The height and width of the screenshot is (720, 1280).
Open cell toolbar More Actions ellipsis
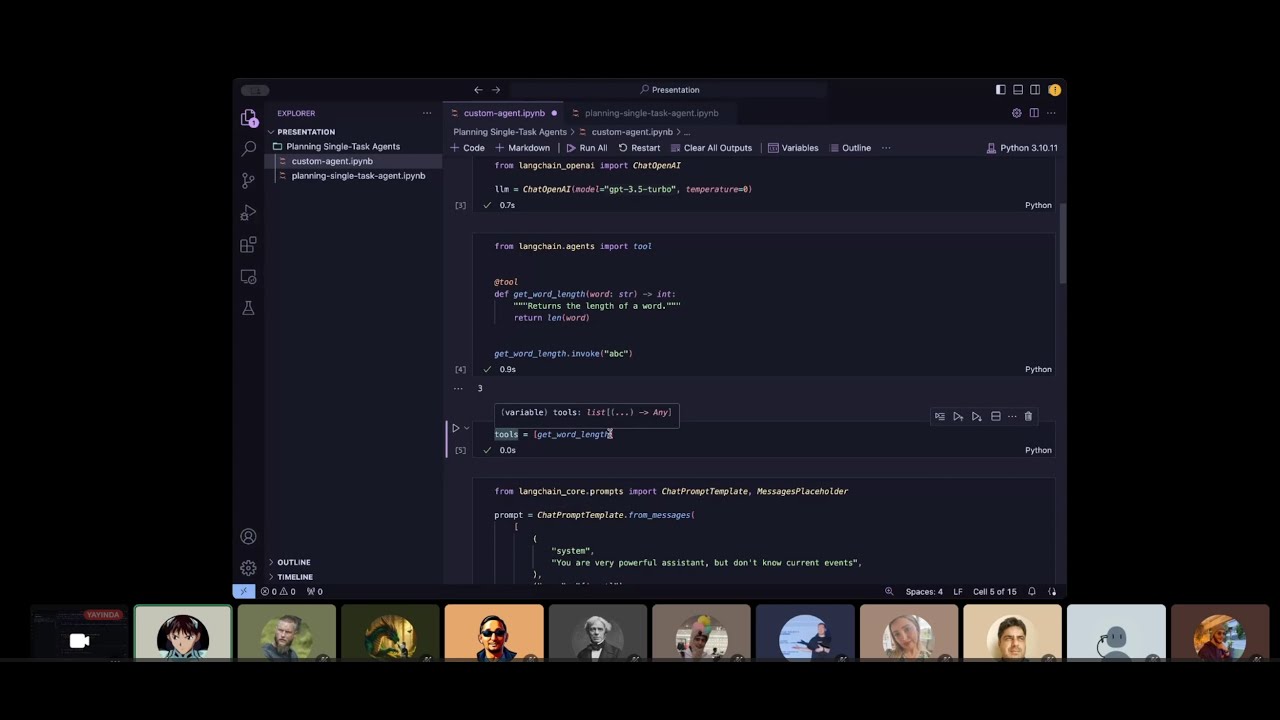click(x=1012, y=416)
